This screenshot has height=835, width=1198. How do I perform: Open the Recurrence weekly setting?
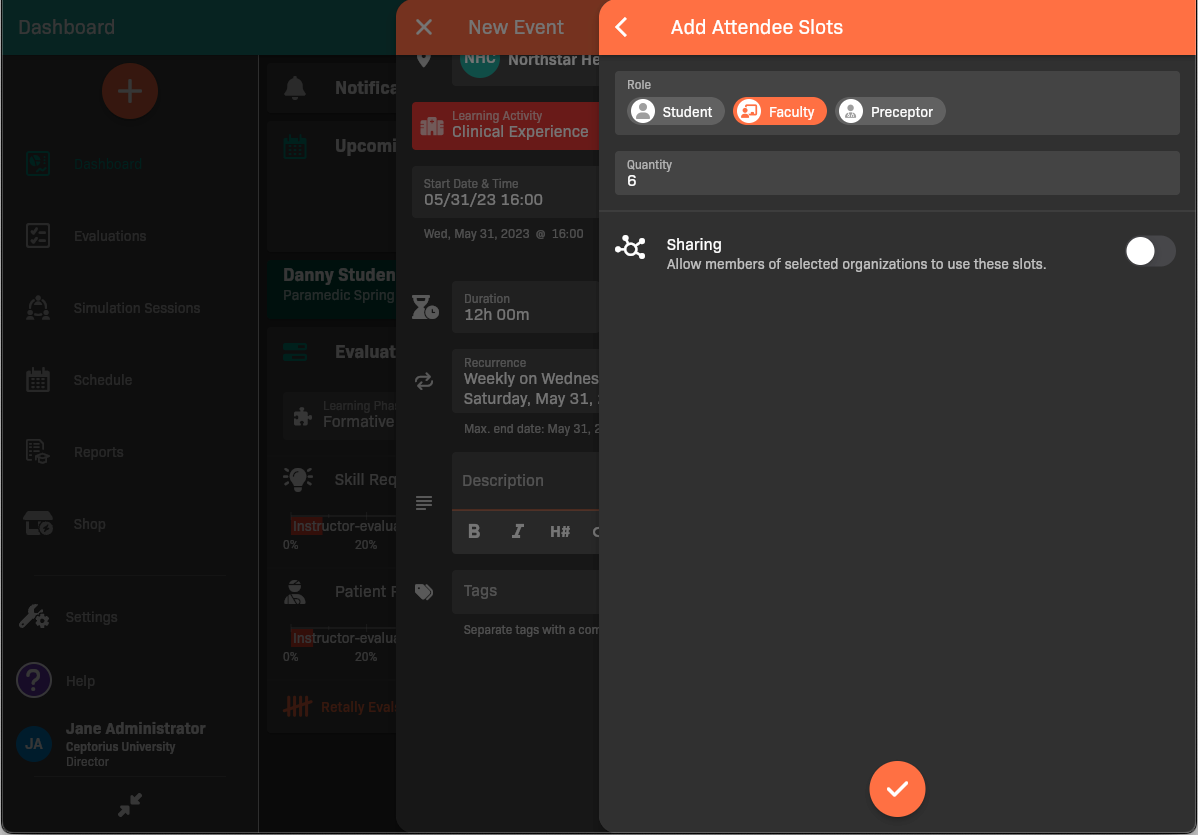point(525,380)
